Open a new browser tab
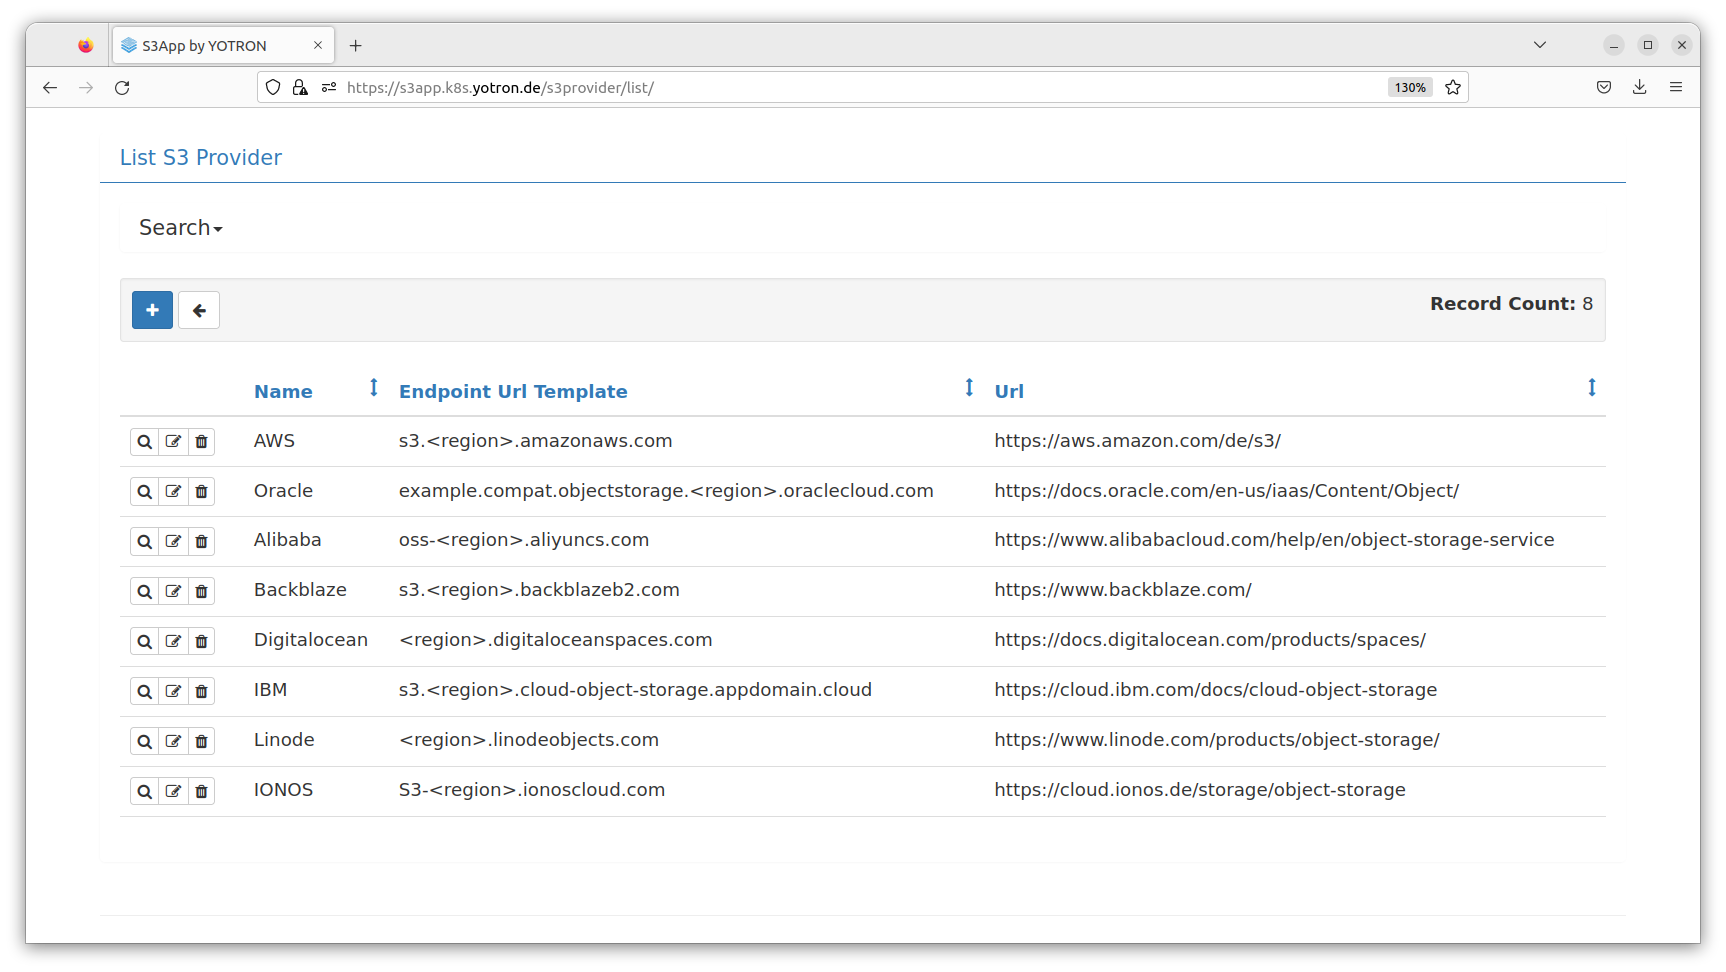 [356, 46]
